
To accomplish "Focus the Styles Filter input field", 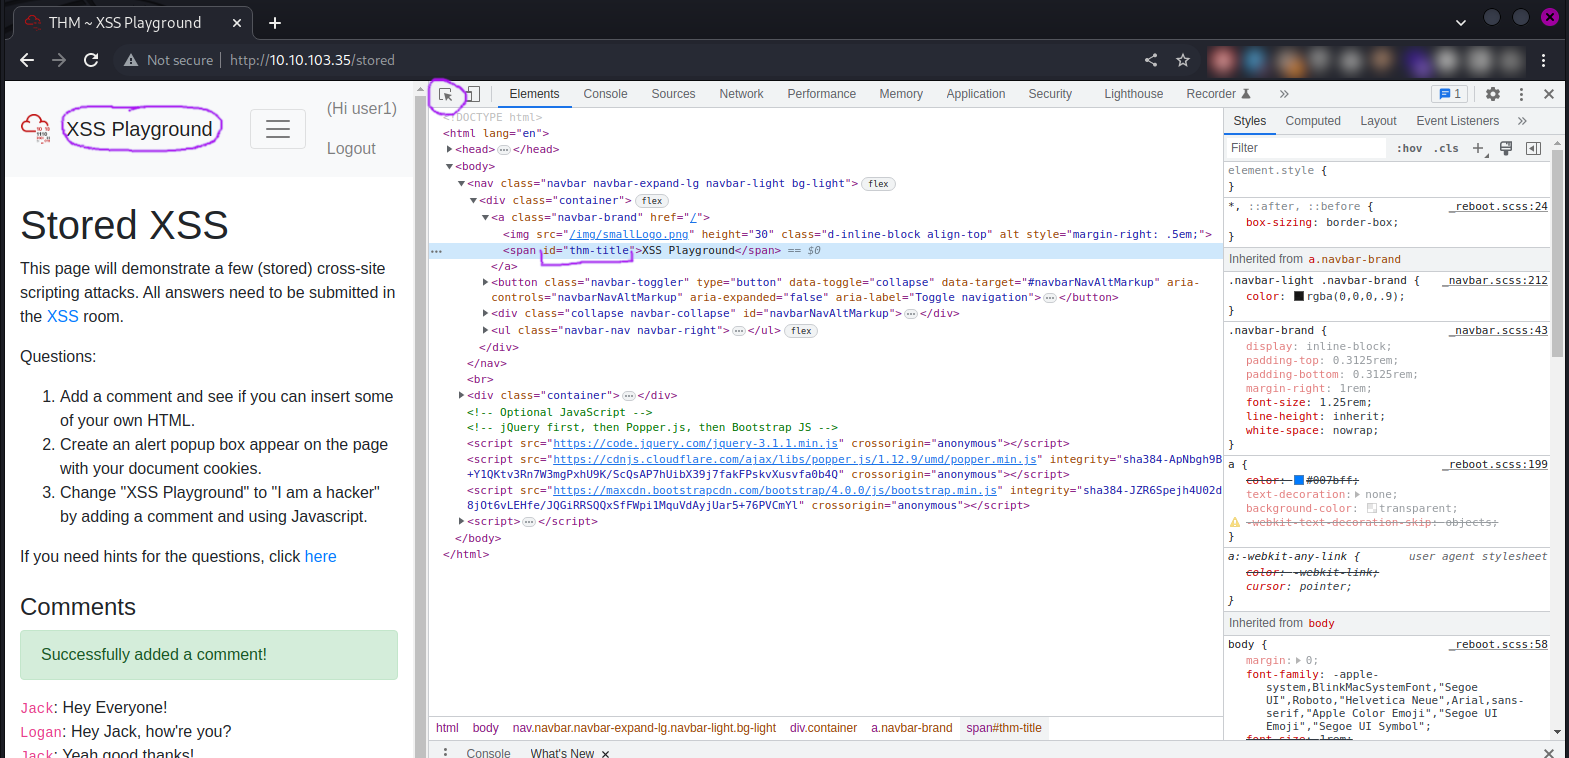I will pyautogui.click(x=1307, y=148).
